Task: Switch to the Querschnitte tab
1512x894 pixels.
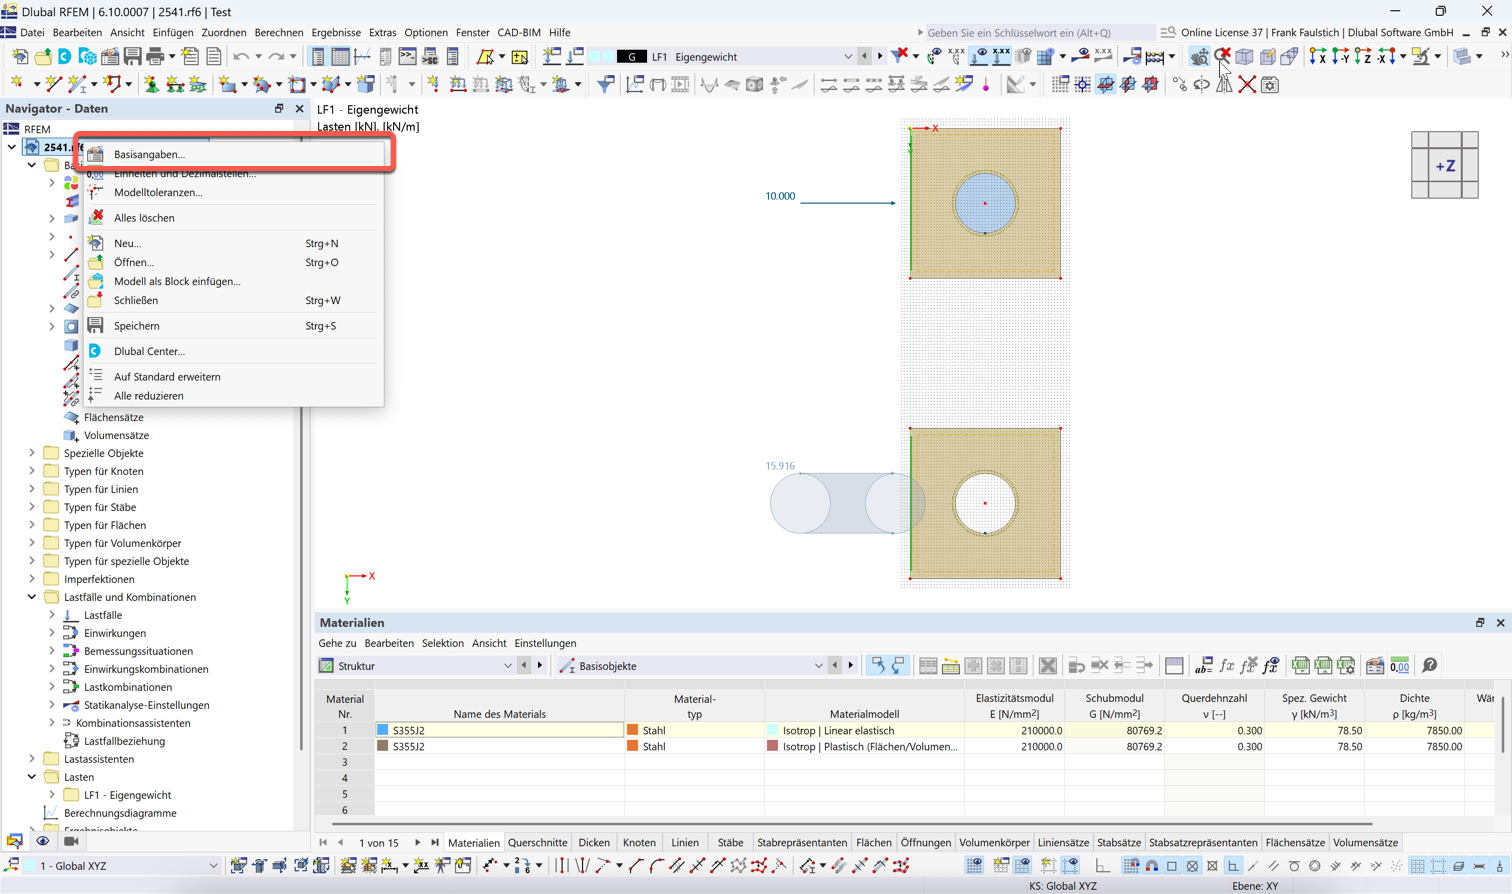Action: tap(537, 842)
